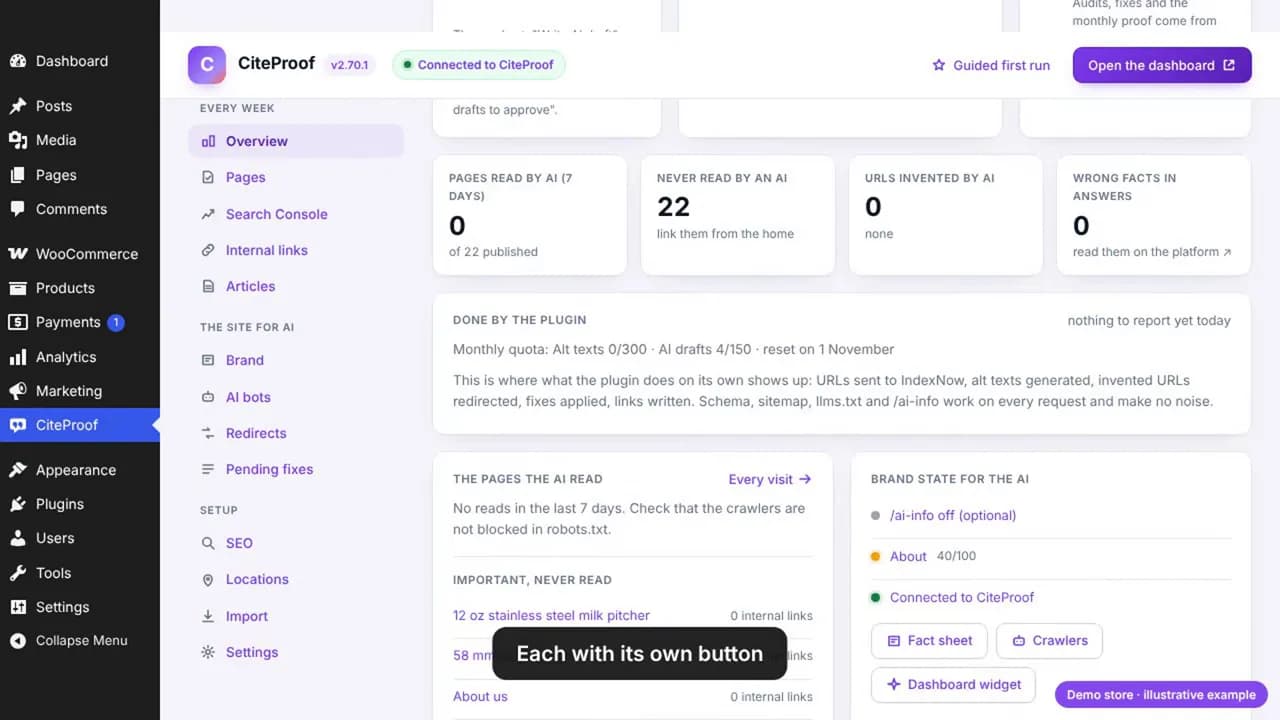1280x720 pixels.
Task: Click the Connected to CiteProof link in Brand State
Action: 962,597
